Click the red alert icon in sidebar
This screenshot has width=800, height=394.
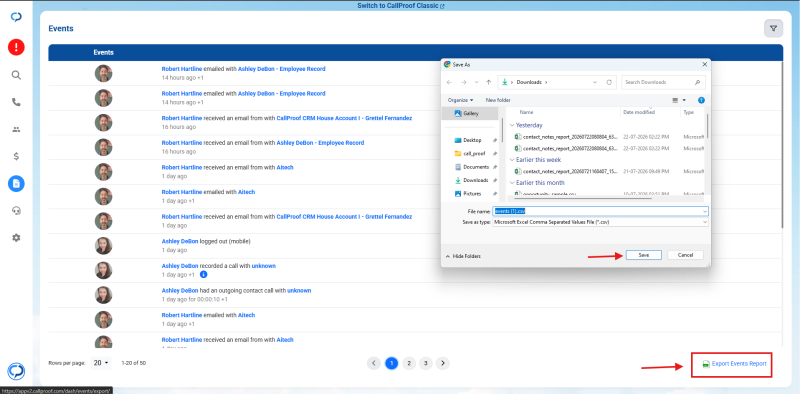click(x=16, y=47)
